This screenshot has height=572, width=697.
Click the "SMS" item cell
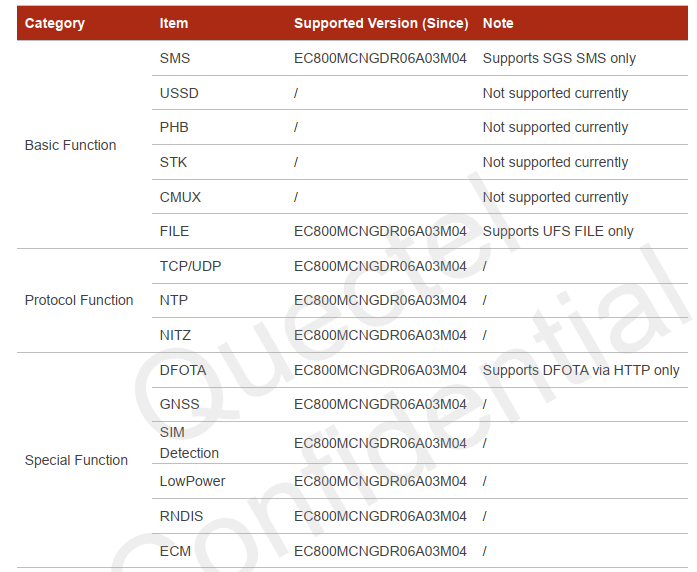[175, 58]
